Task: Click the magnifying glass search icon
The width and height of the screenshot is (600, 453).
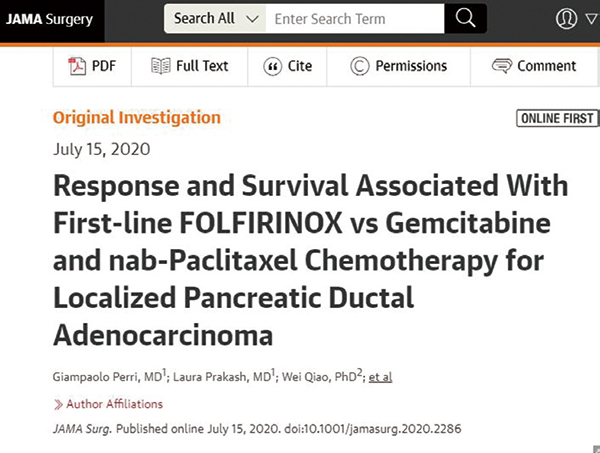Action: click(x=465, y=18)
